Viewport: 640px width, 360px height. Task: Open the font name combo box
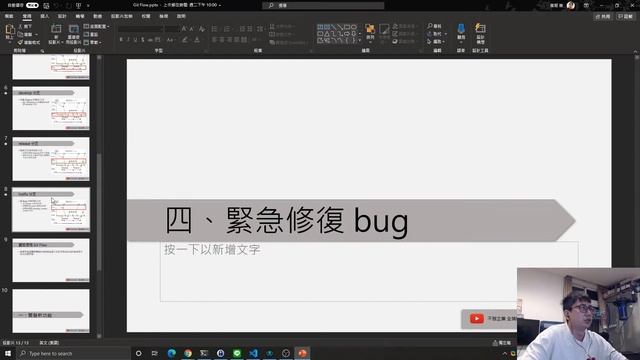coord(141,29)
